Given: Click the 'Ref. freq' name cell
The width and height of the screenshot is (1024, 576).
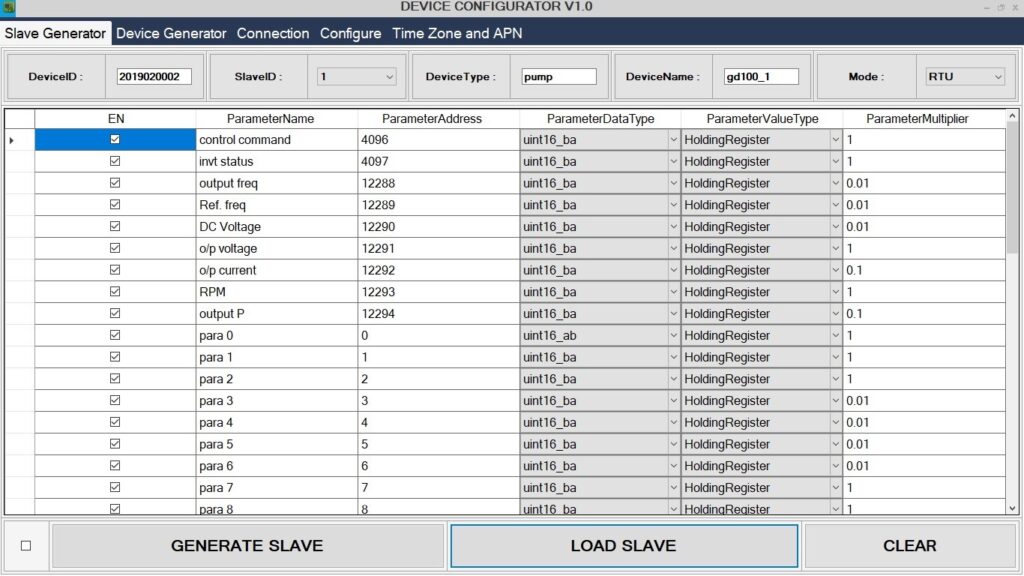Looking at the screenshot, I should (x=276, y=205).
